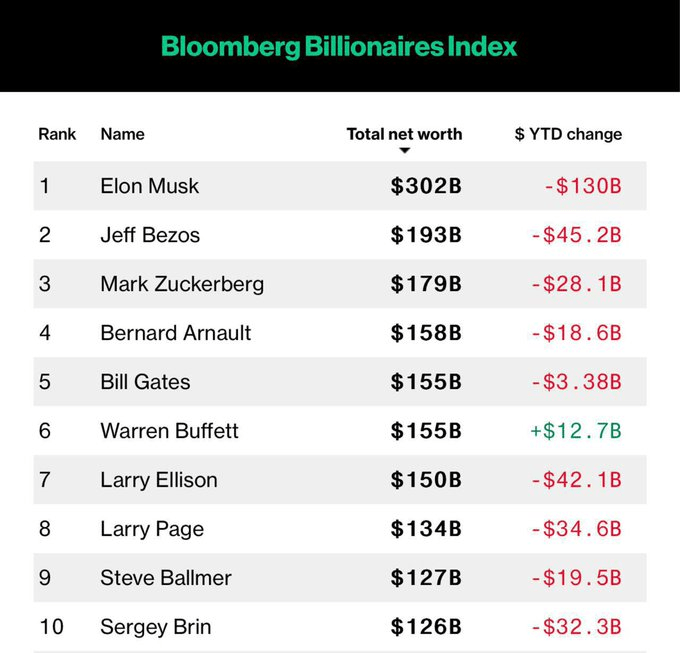Click on Bill Gates name
Viewport: 680px width, 653px height.
pos(145,382)
